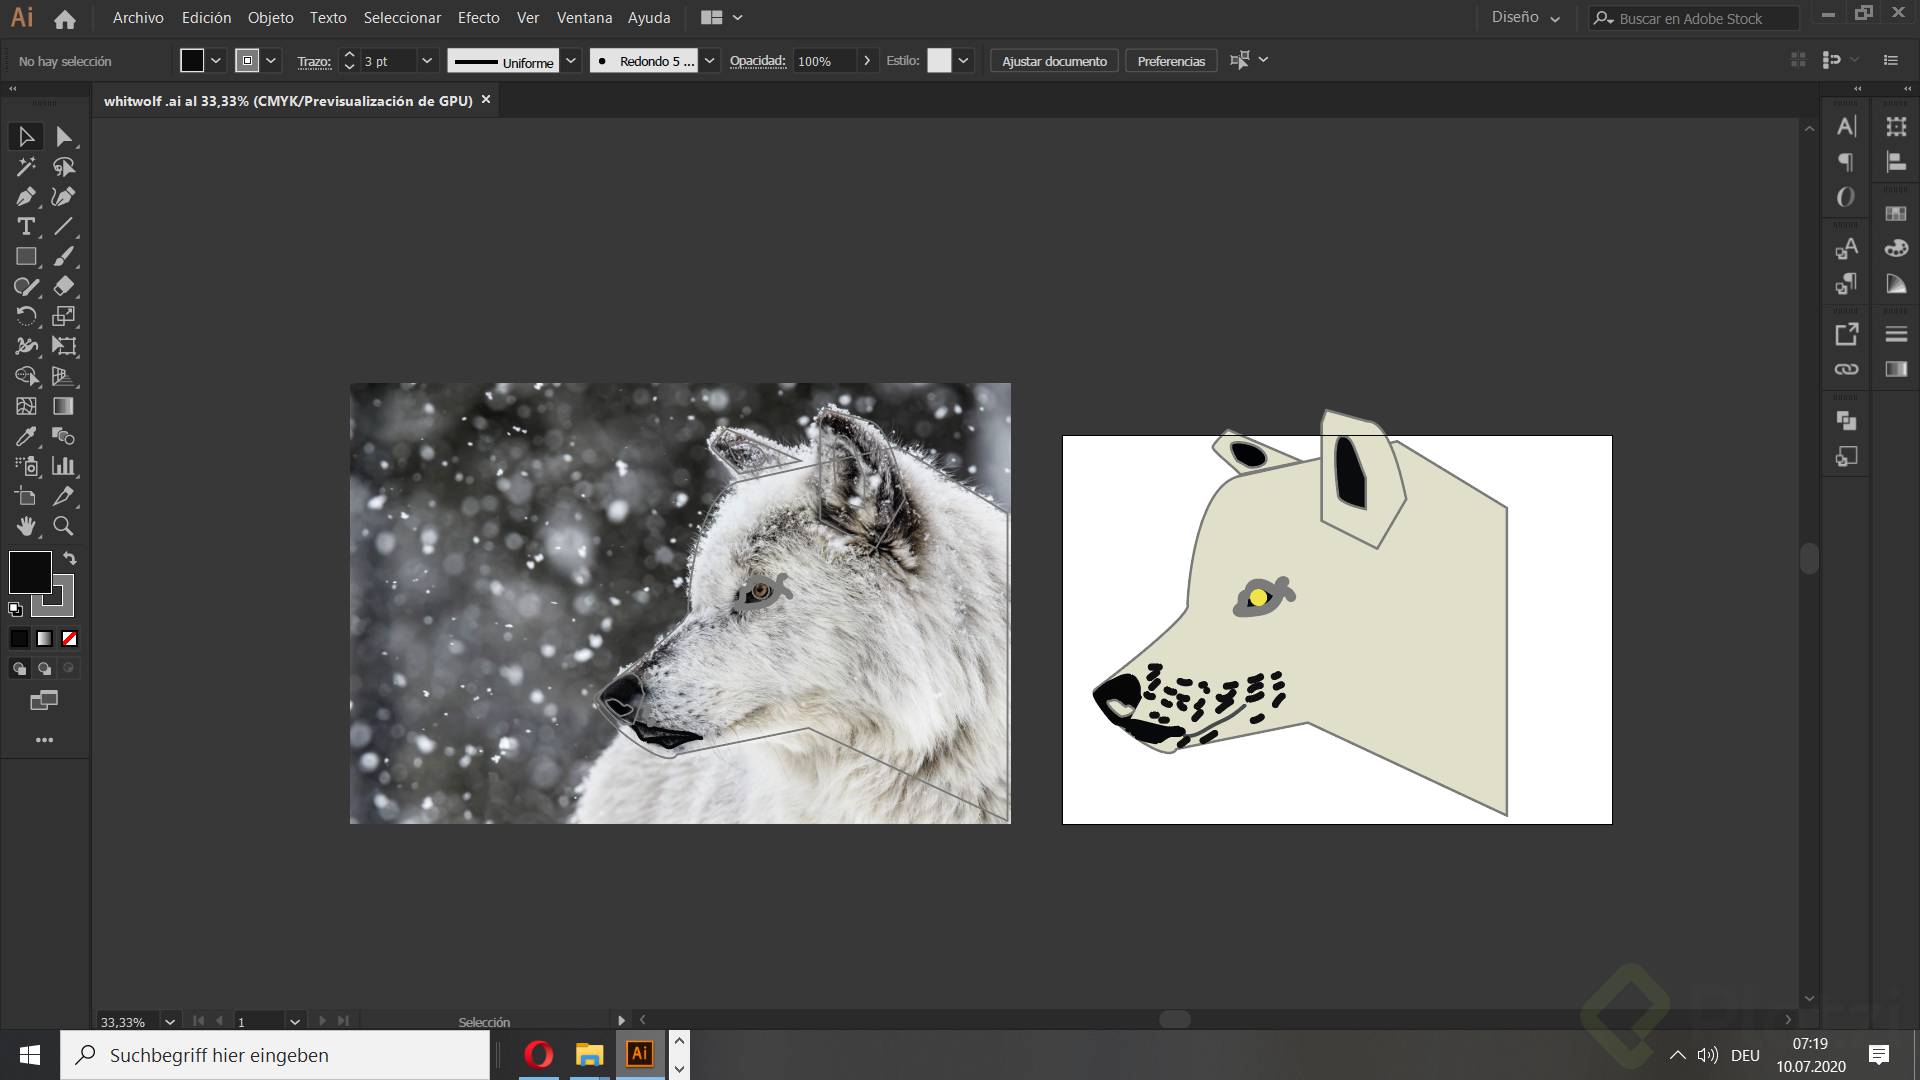1920x1080 pixels.
Task: Open the Estilo graphic style dropdown
Action: (x=963, y=61)
